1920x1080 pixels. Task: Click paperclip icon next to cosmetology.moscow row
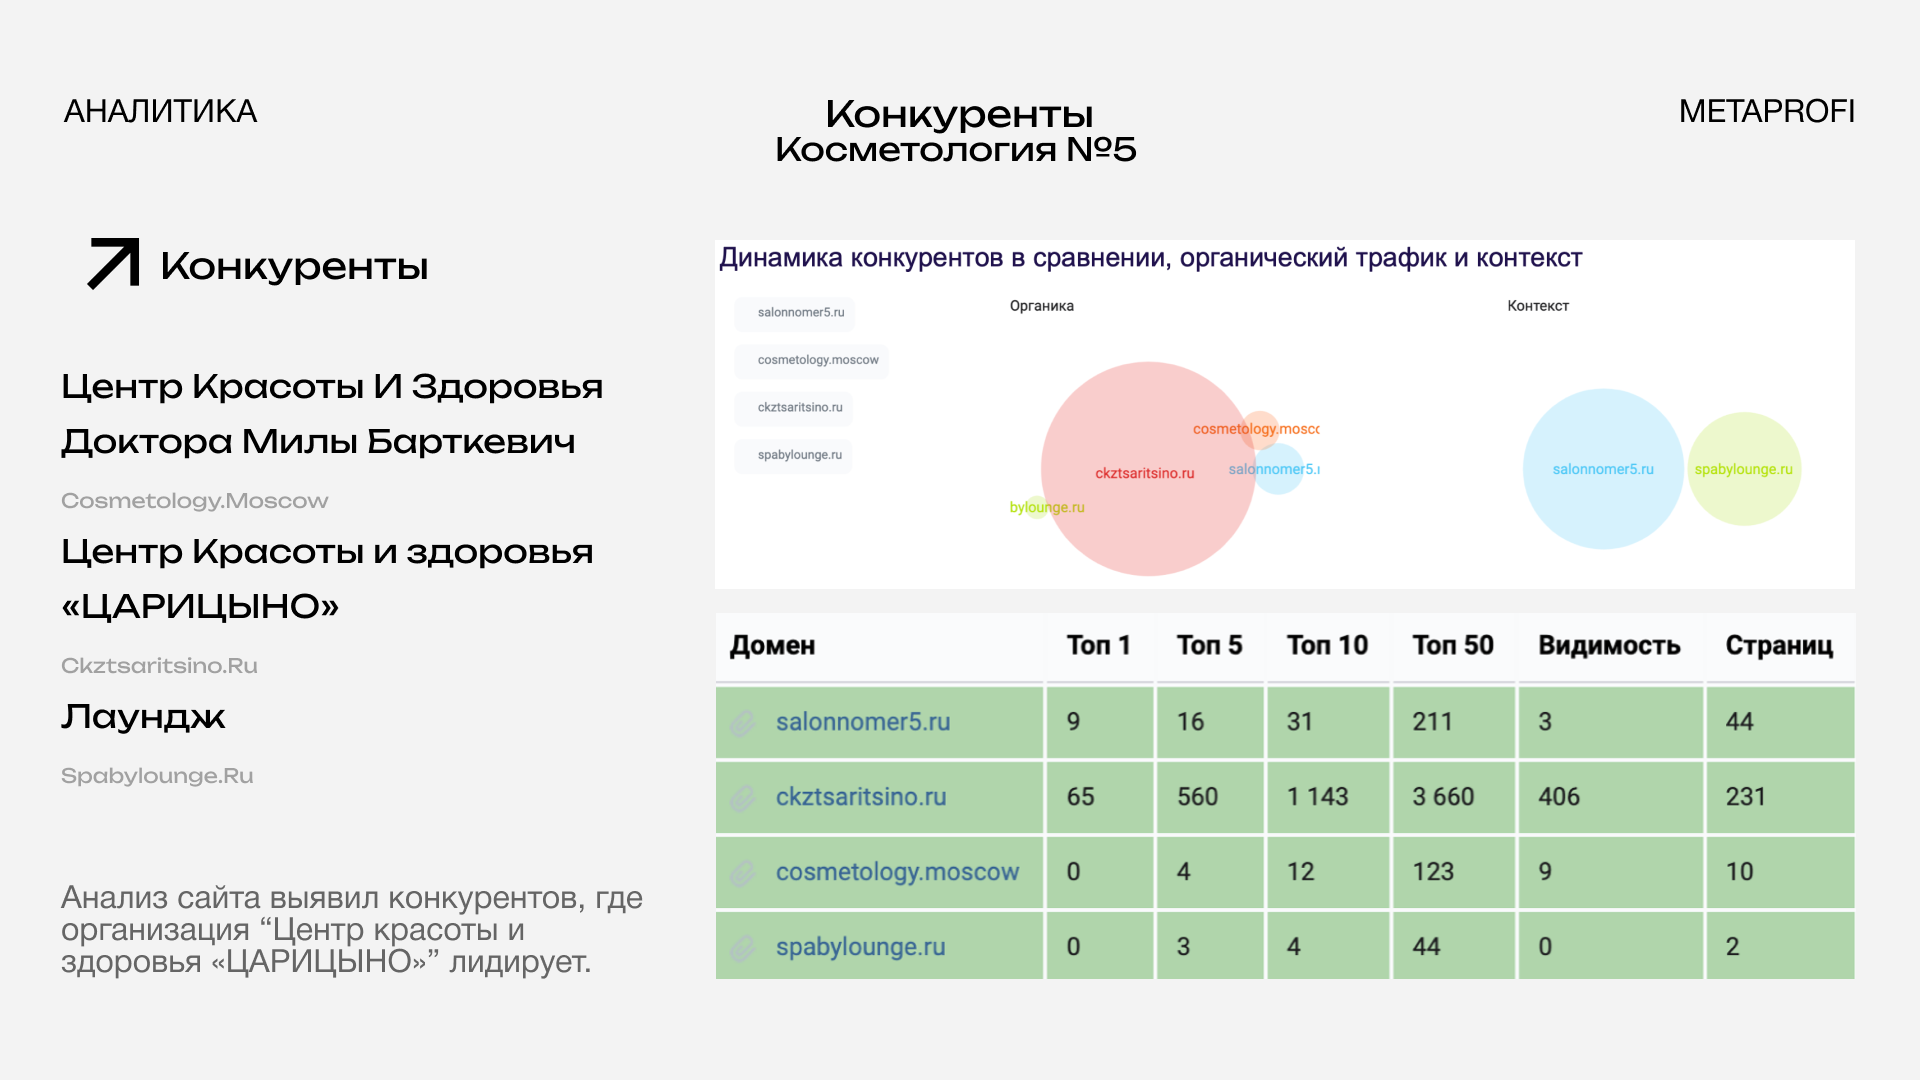click(x=742, y=872)
